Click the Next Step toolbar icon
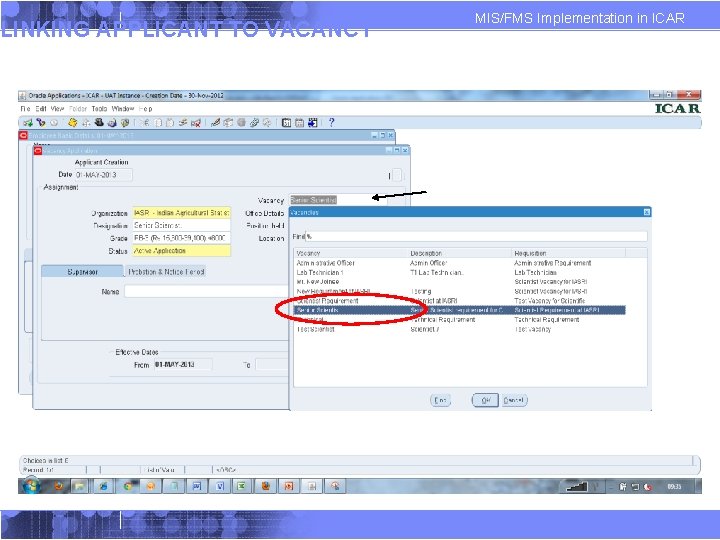Viewport: 720px width, 540px height. (x=86, y=123)
